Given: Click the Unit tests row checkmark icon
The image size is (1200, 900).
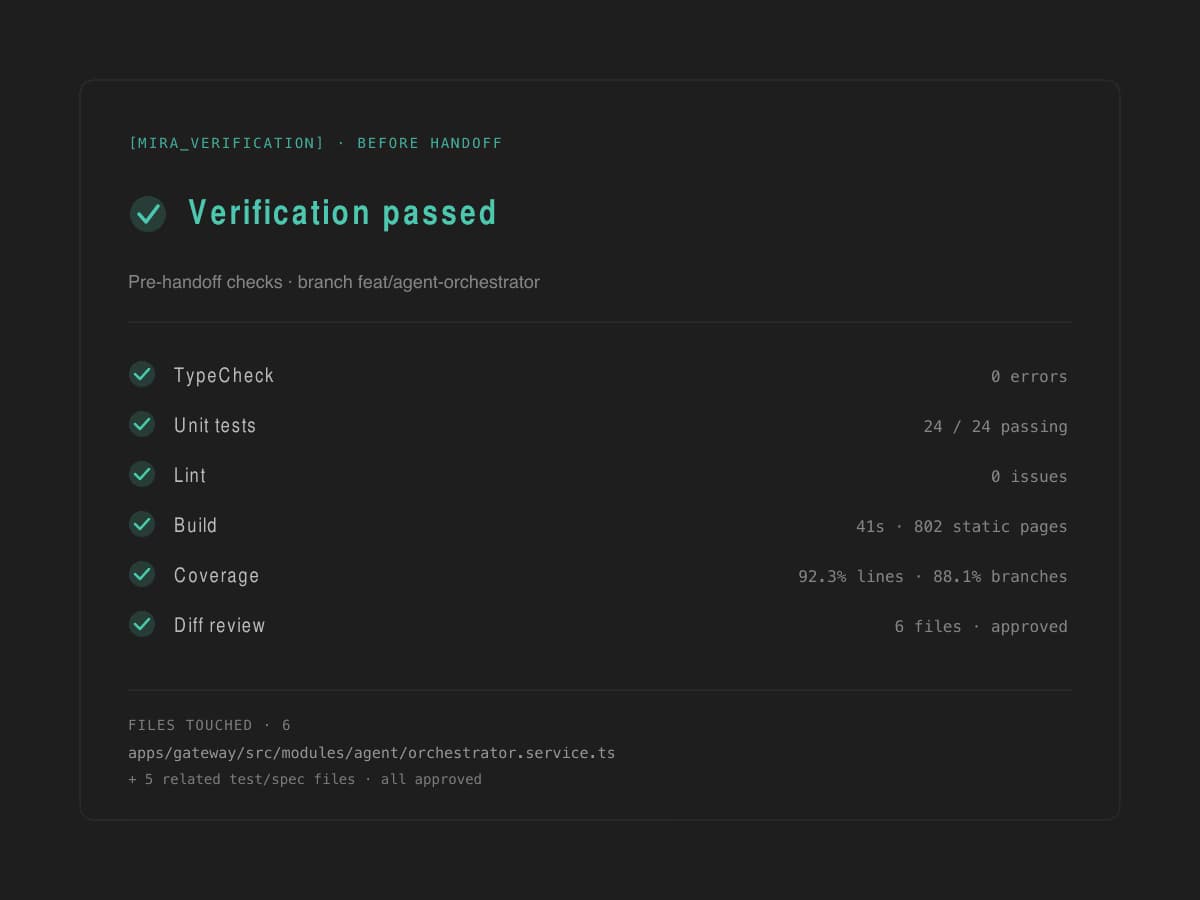Looking at the screenshot, I should (142, 424).
